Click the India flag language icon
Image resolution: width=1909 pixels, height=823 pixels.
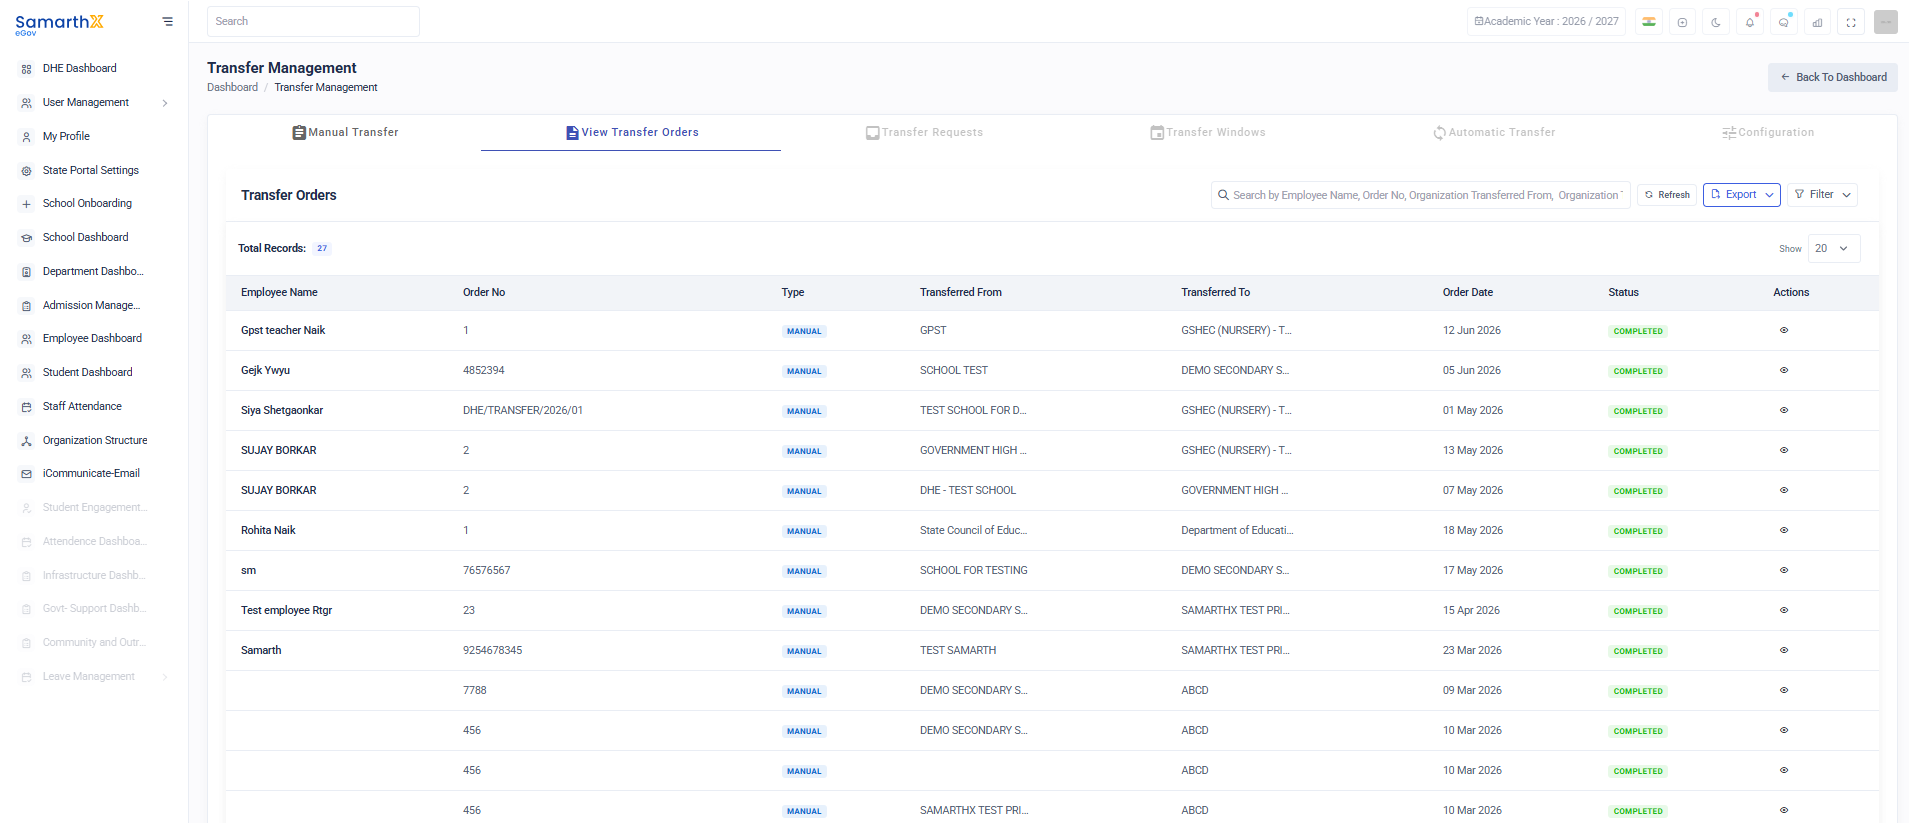click(x=1649, y=22)
